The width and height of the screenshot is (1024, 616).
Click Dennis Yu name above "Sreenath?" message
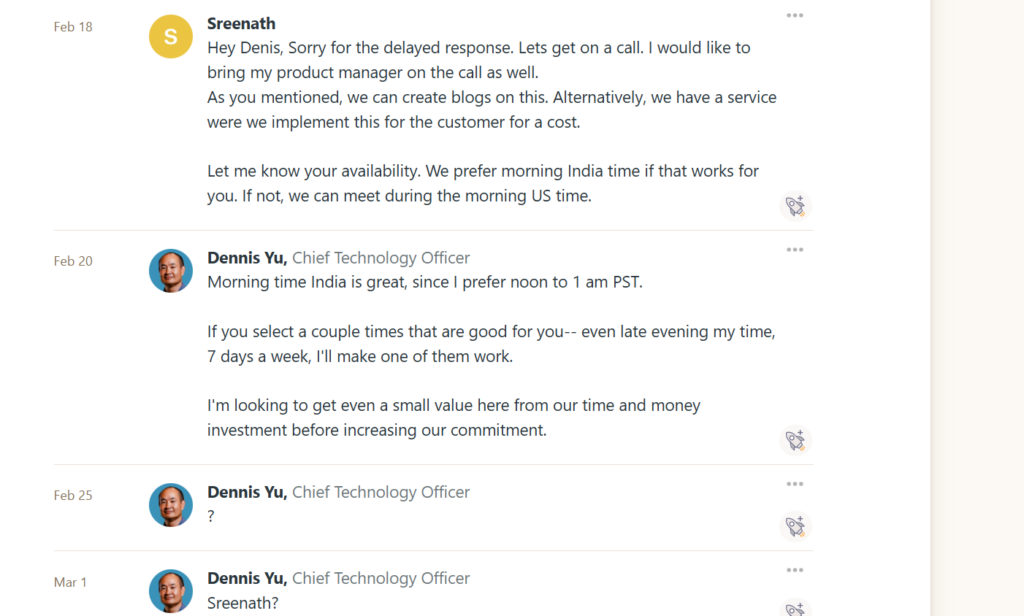pos(247,578)
